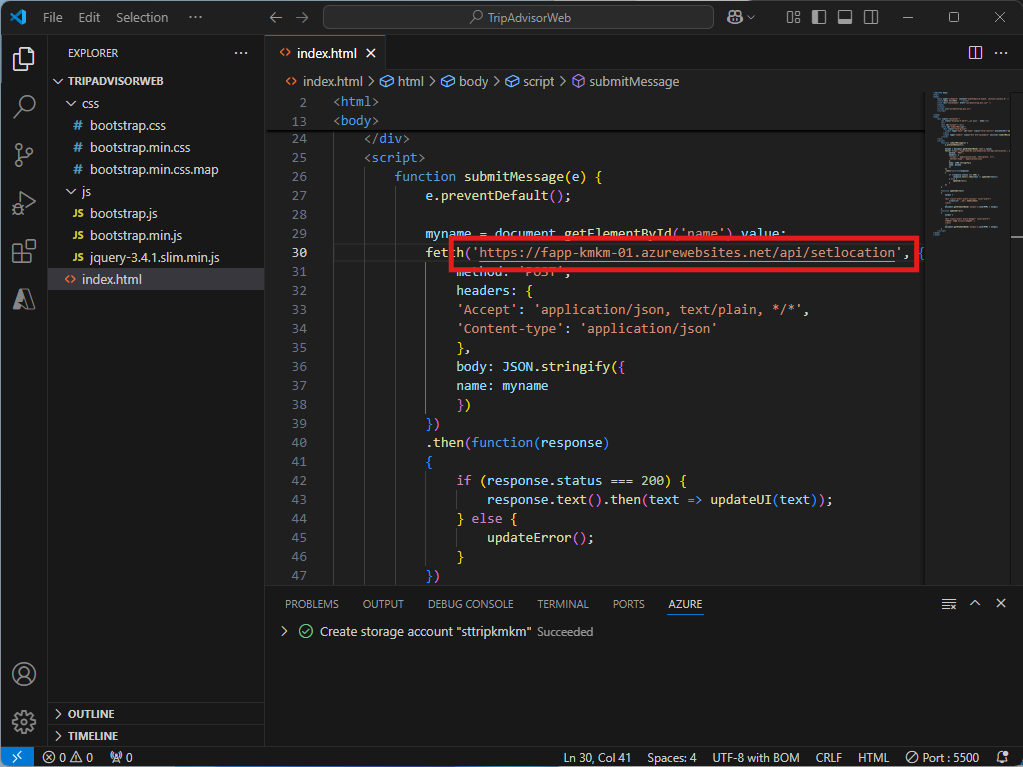The width and height of the screenshot is (1023, 767).
Task: Open the Extensions view
Action: pos(23,251)
